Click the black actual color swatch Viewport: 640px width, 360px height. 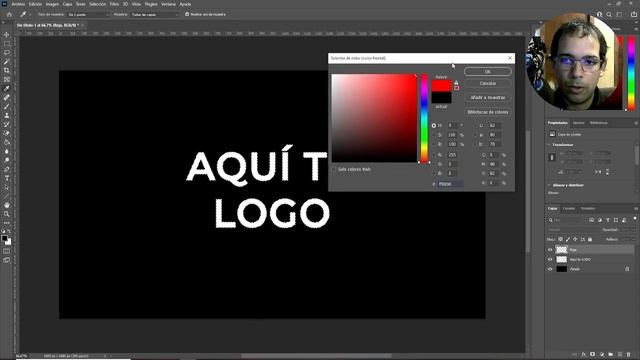(x=442, y=98)
